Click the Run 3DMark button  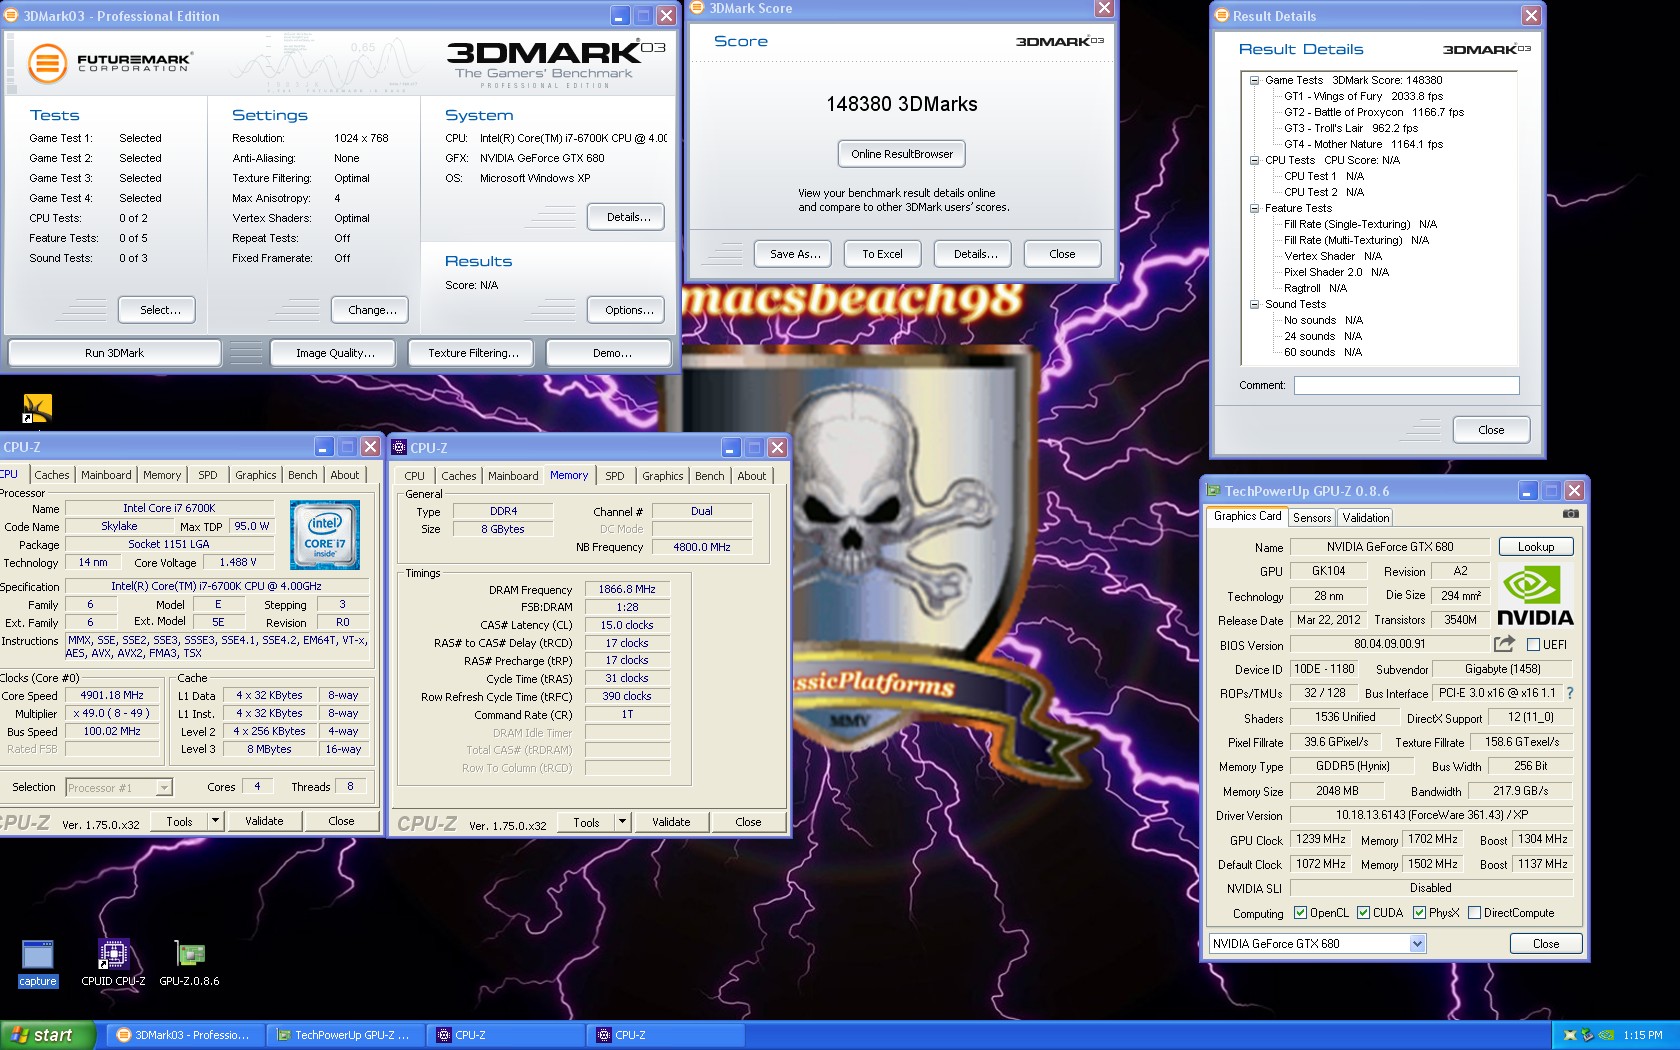tap(115, 353)
